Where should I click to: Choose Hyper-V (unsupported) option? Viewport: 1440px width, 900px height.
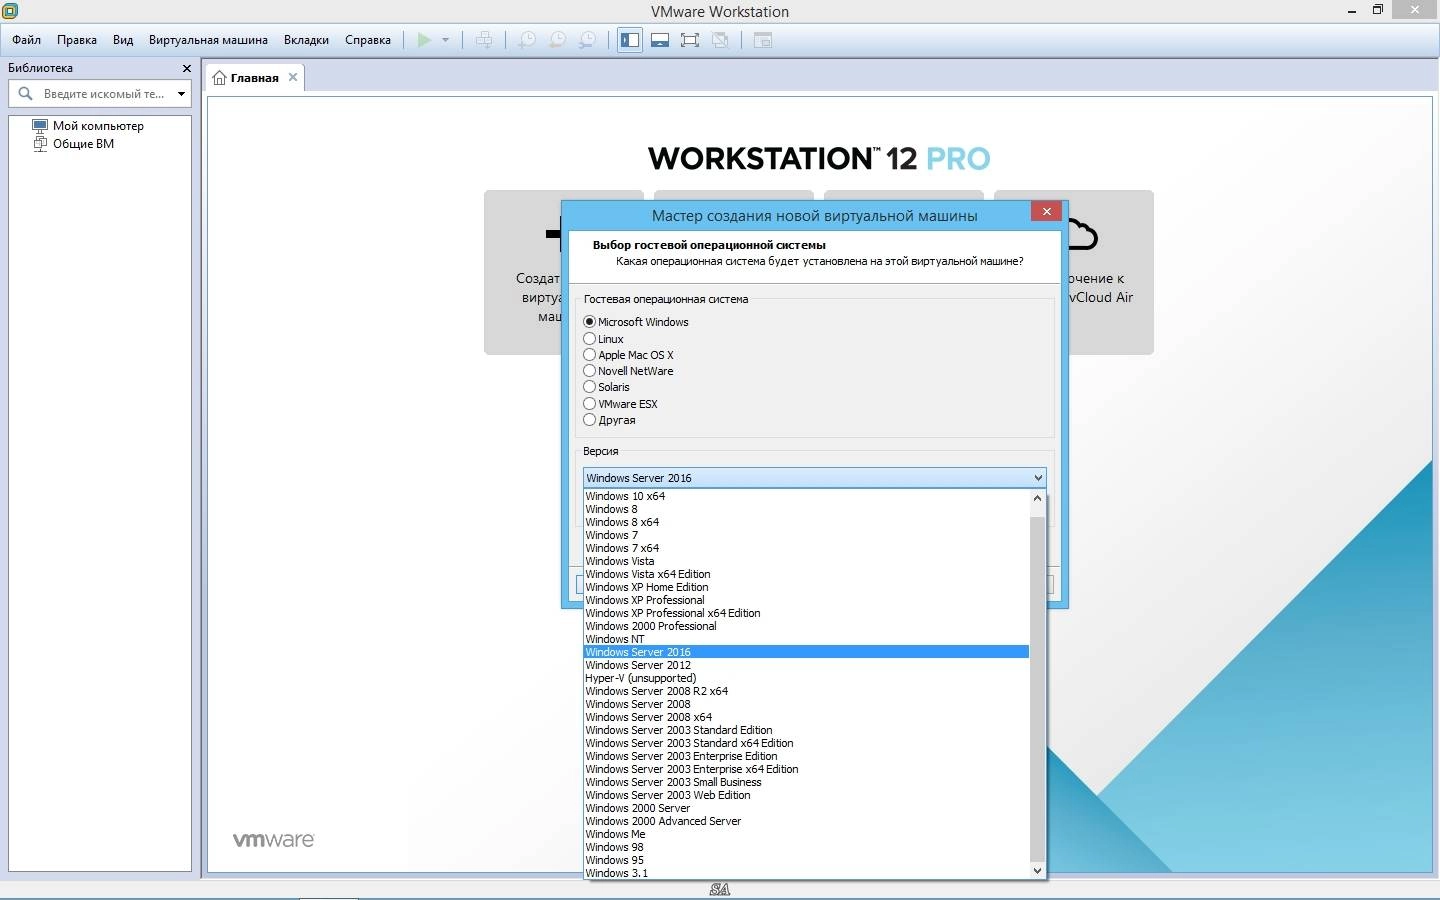click(806, 678)
